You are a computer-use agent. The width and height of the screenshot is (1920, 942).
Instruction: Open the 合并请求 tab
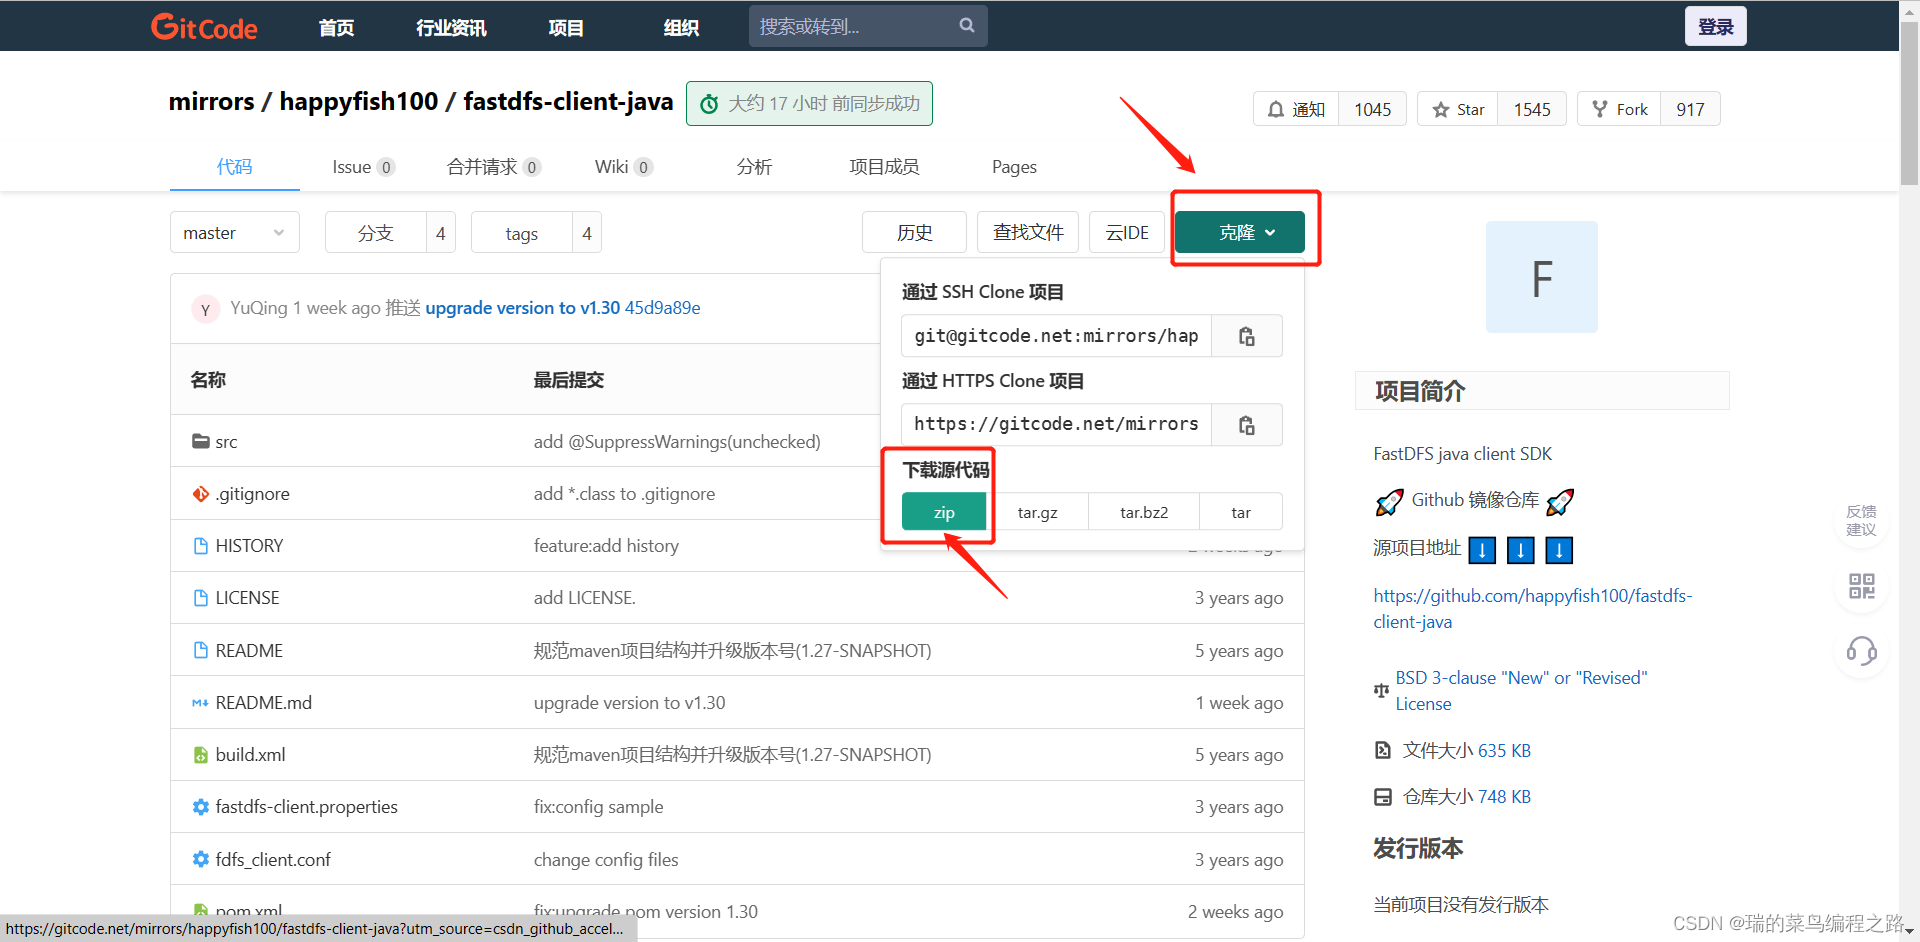(x=494, y=167)
